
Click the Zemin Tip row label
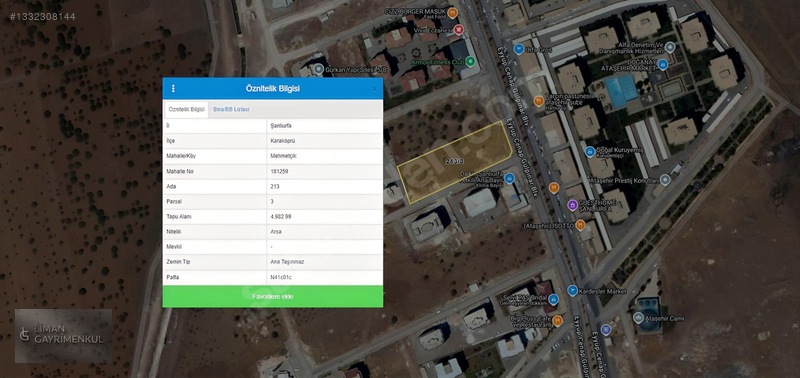pos(179,262)
